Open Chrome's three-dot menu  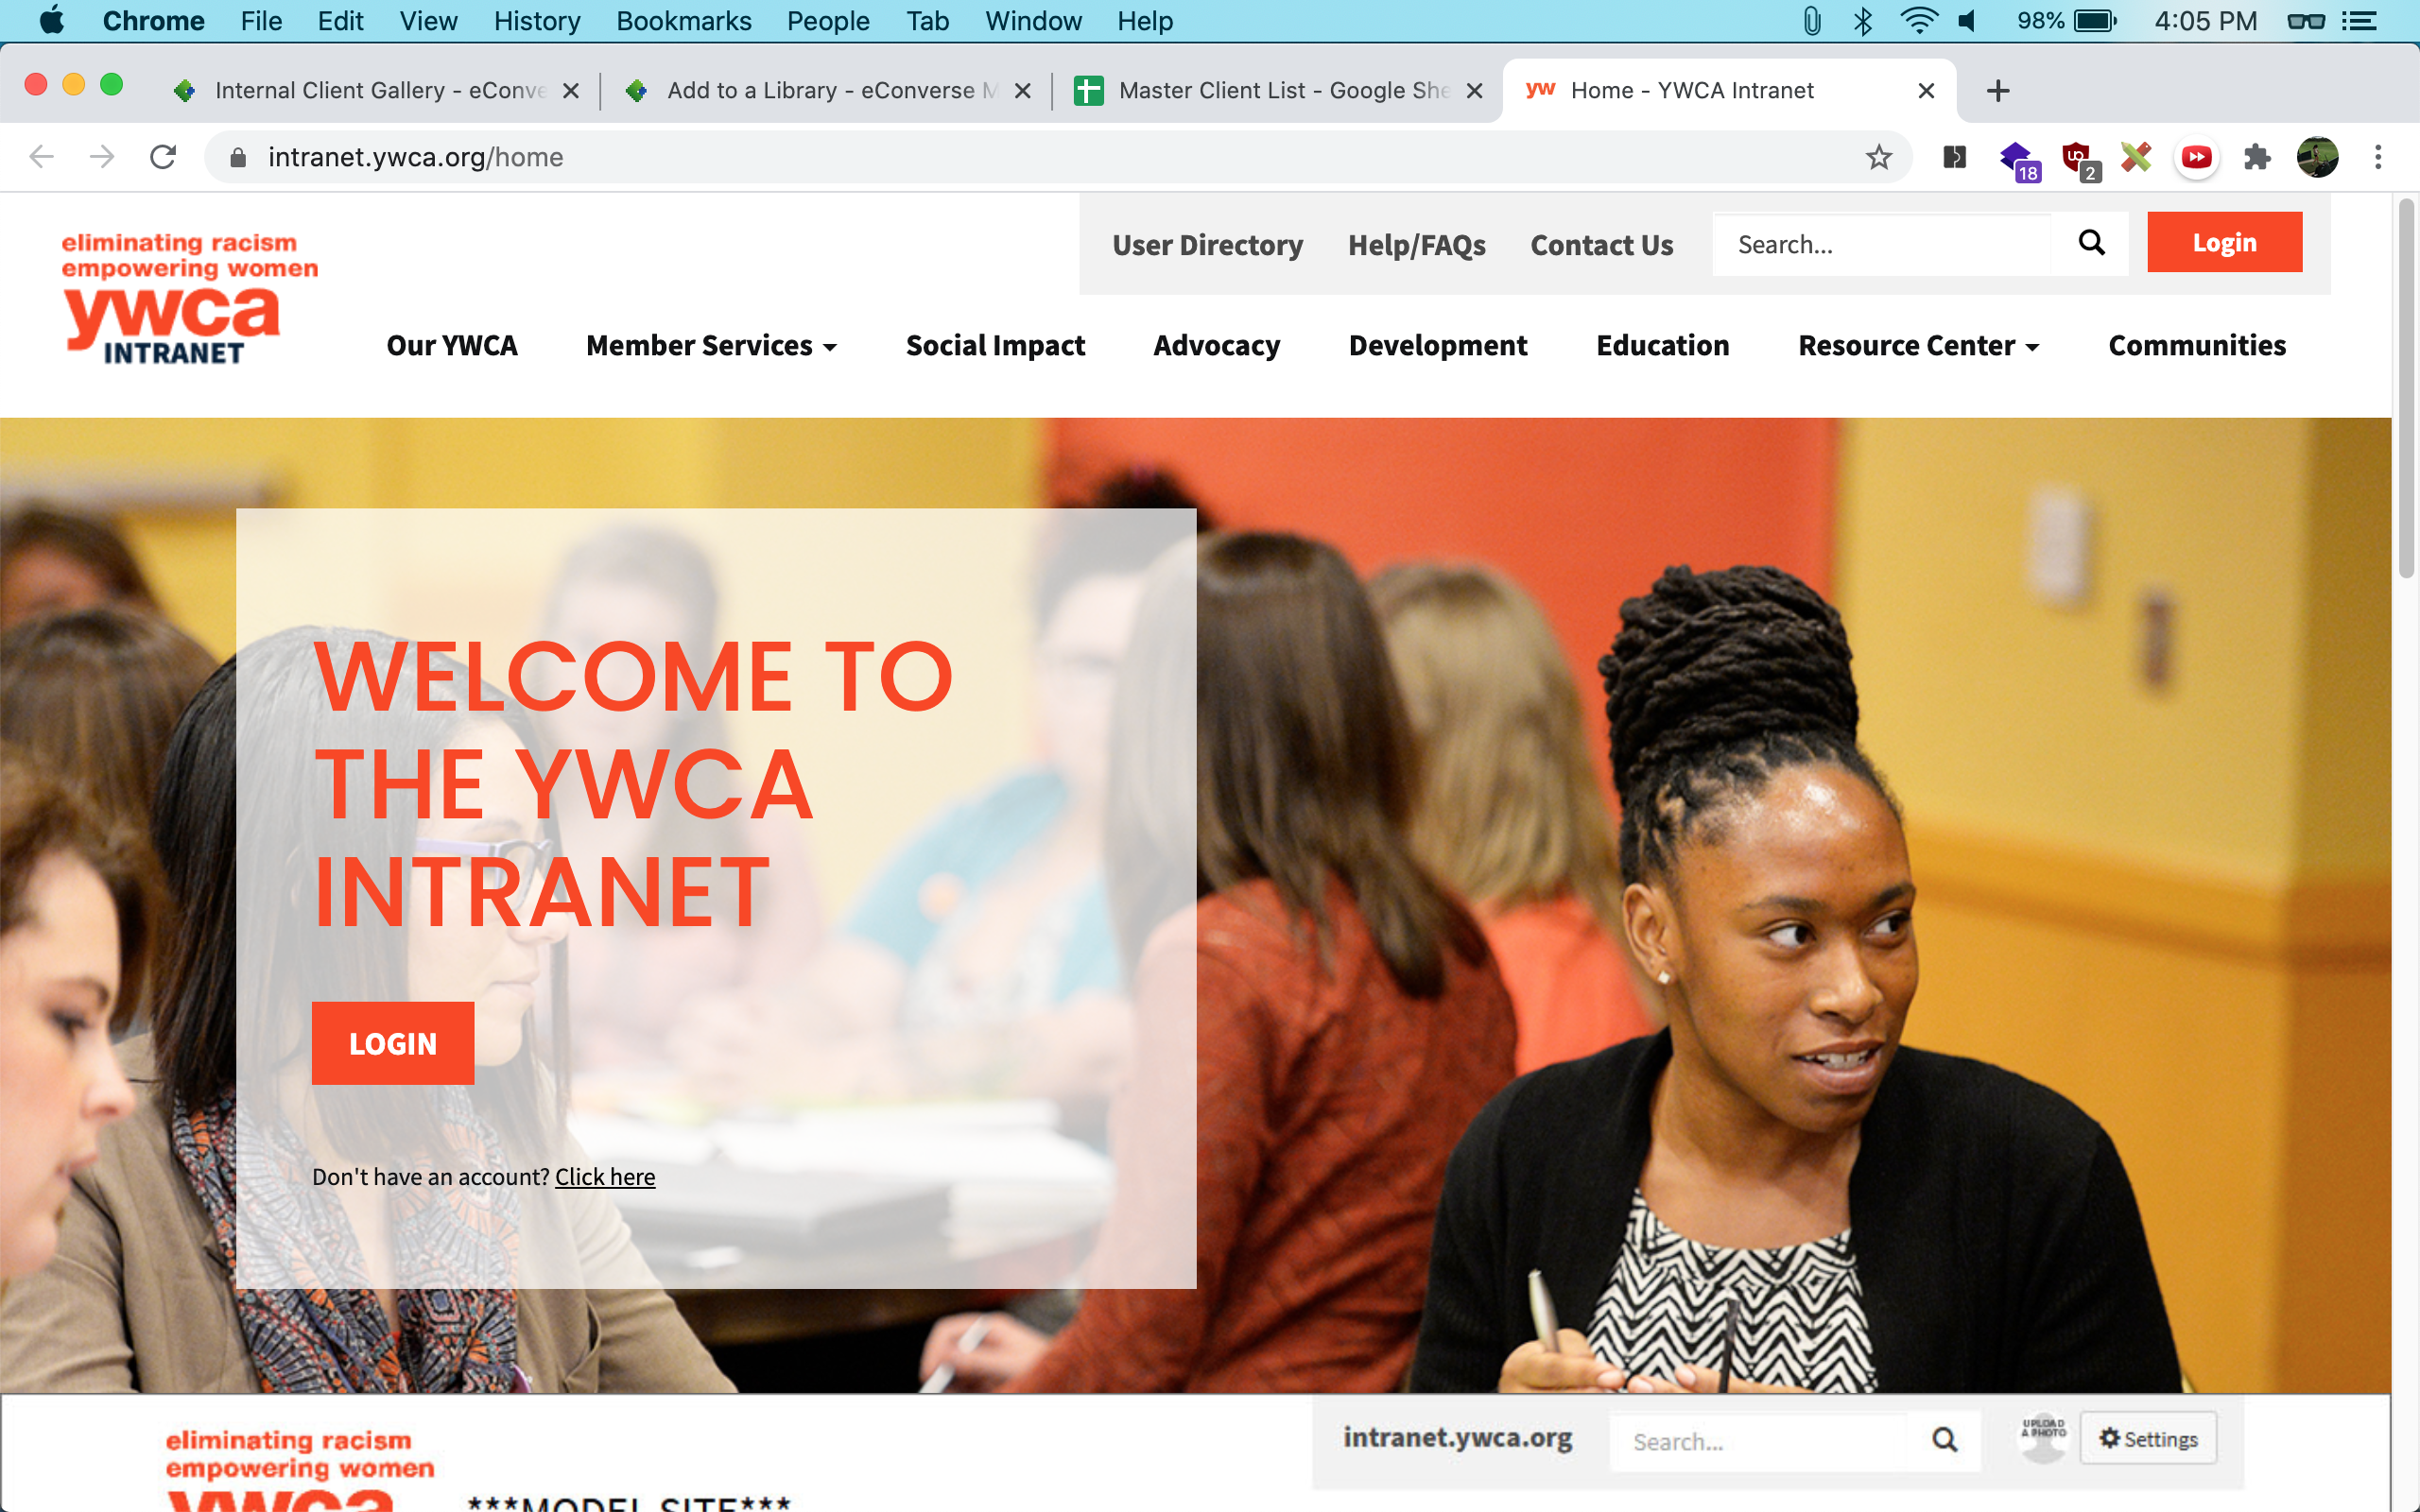pos(2378,157)
